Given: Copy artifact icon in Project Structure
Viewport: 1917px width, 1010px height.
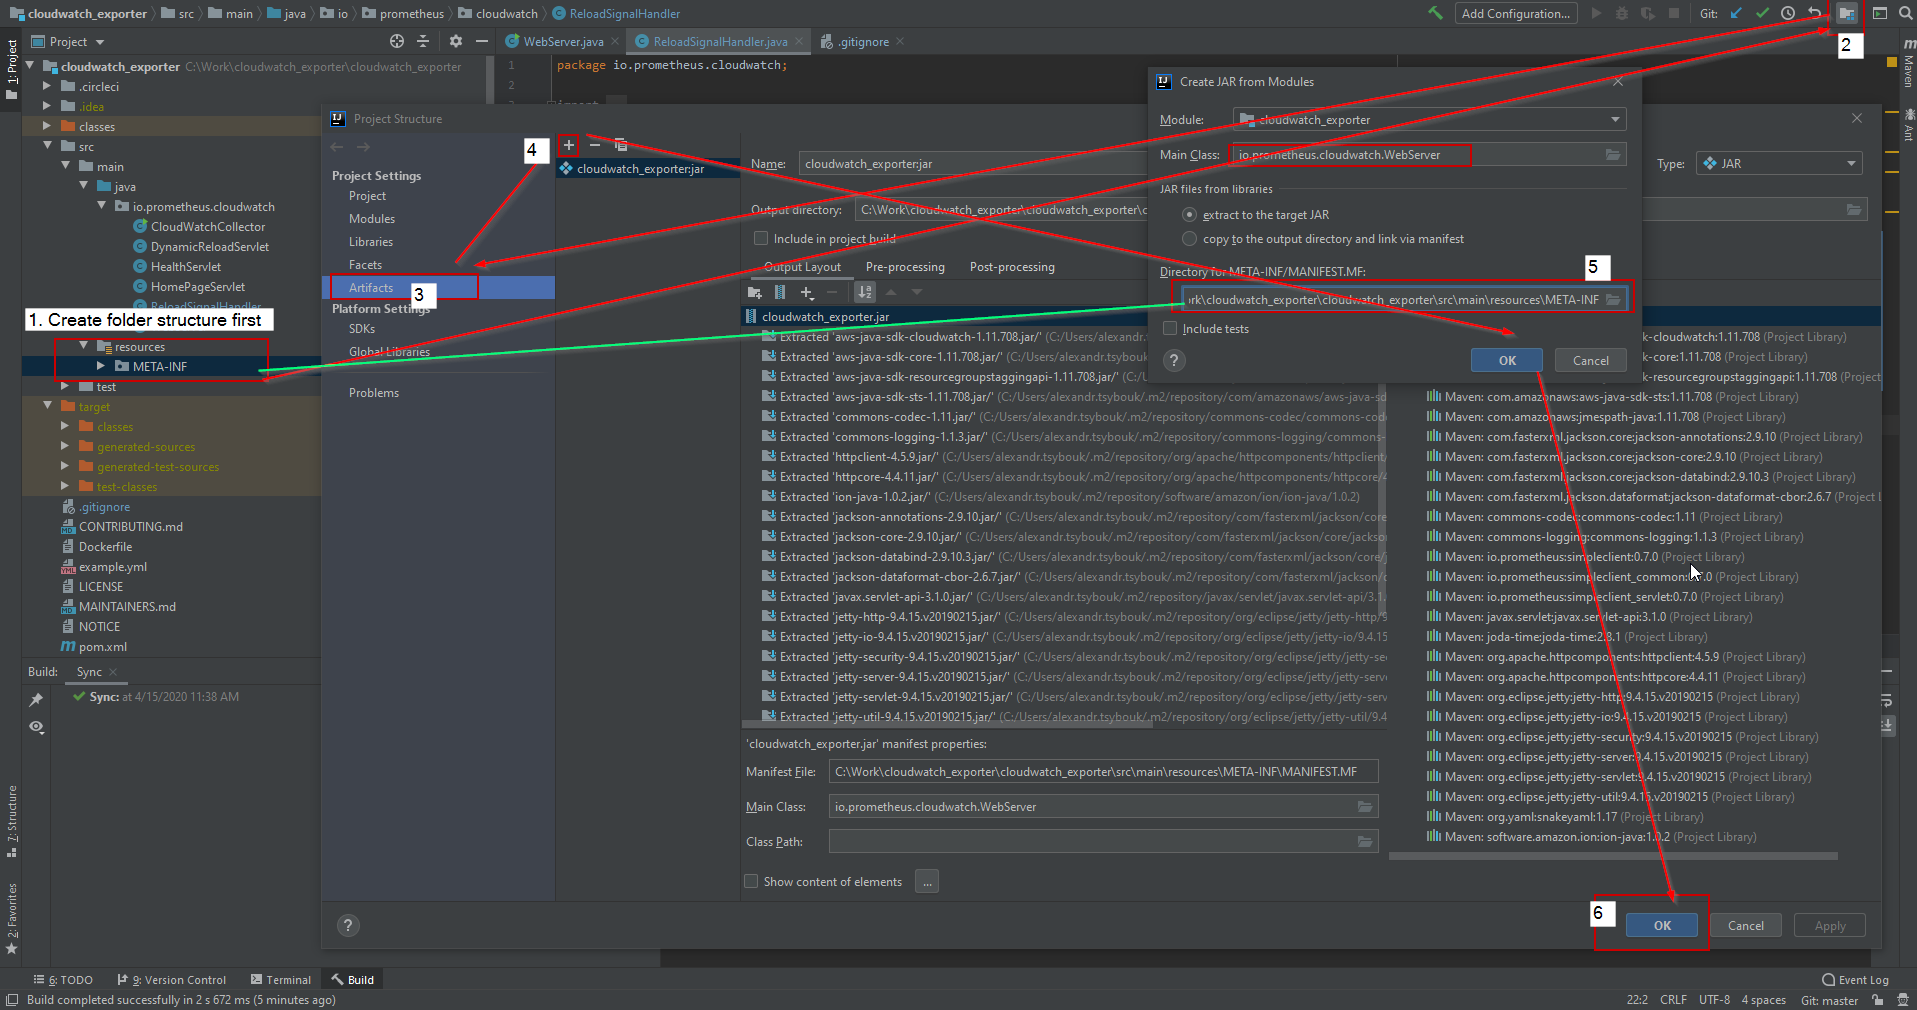Looking at the screenshot, I should click(620, 145).
